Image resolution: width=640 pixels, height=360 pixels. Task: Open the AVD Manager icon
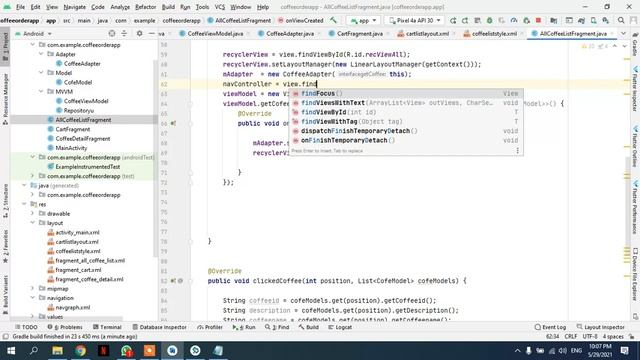click(593, 20)
